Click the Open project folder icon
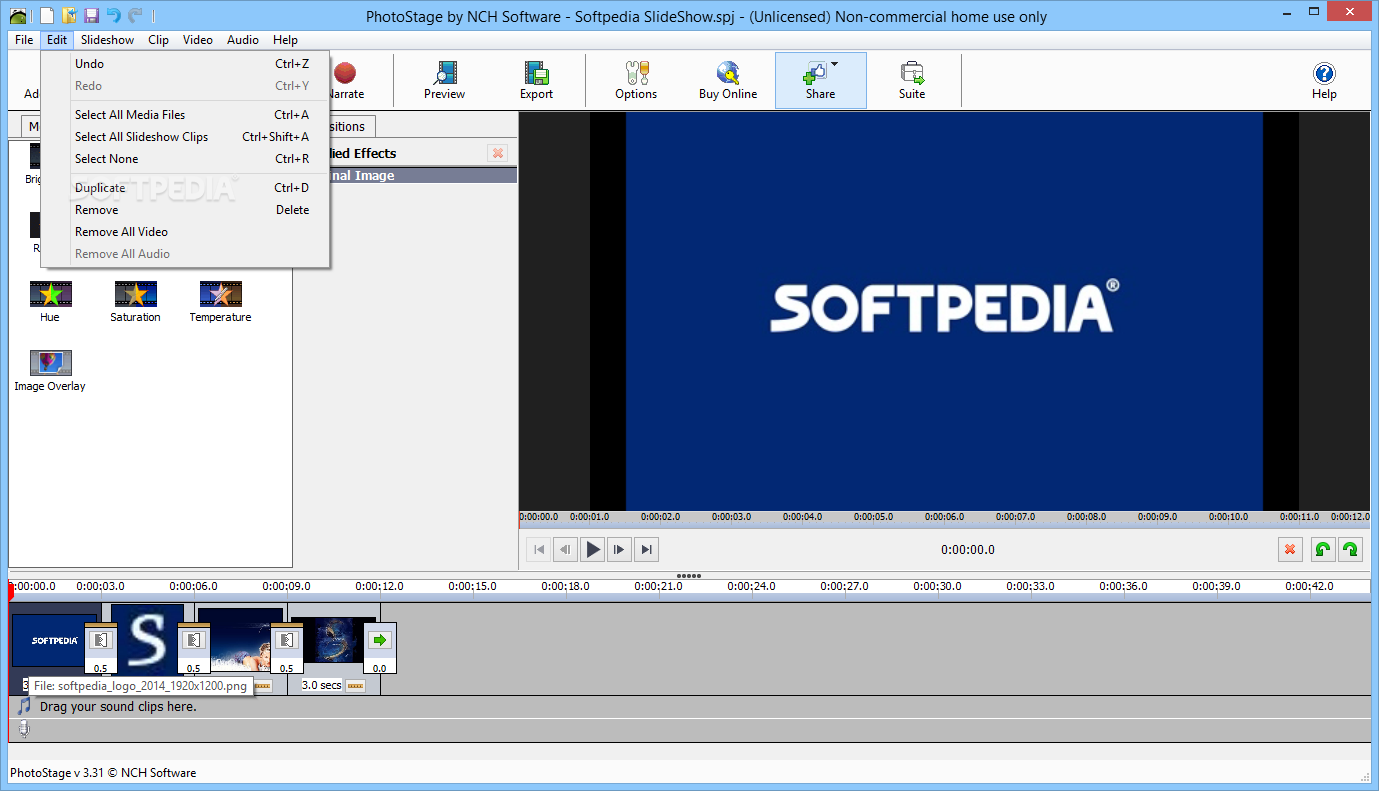 pyautogui.click(x=69, y=15)
